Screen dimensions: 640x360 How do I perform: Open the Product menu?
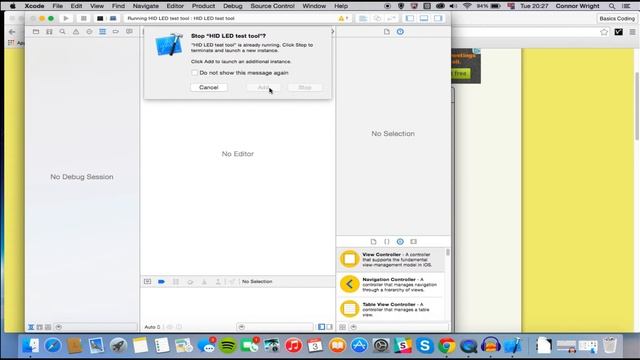203,6
